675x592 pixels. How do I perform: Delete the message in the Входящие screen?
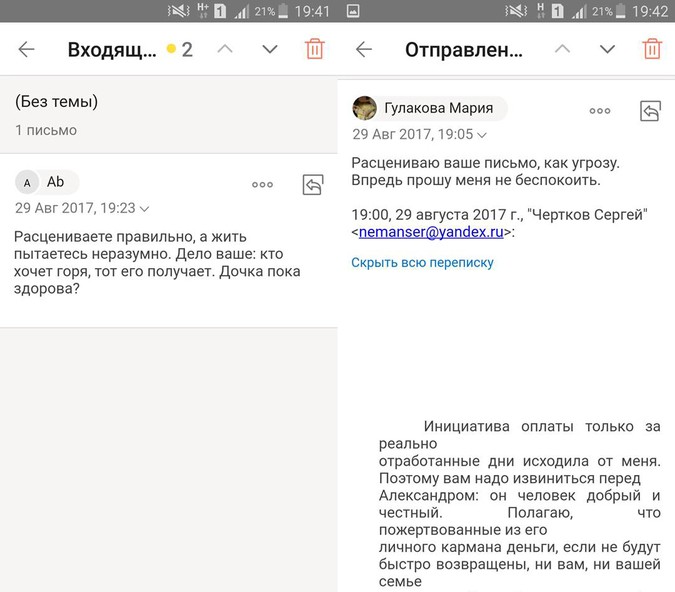tap(315, 49)
